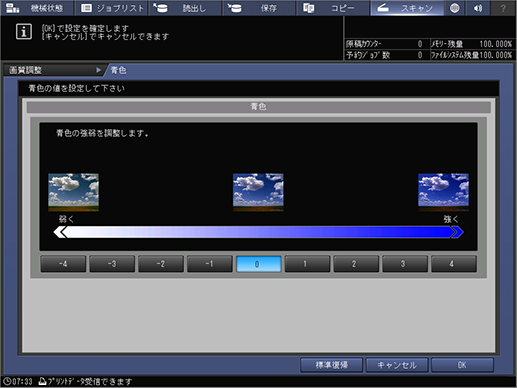Click the メモリー残量 100.000% value
This screenshot has width=517, height=388.
(x=495, y=44)
